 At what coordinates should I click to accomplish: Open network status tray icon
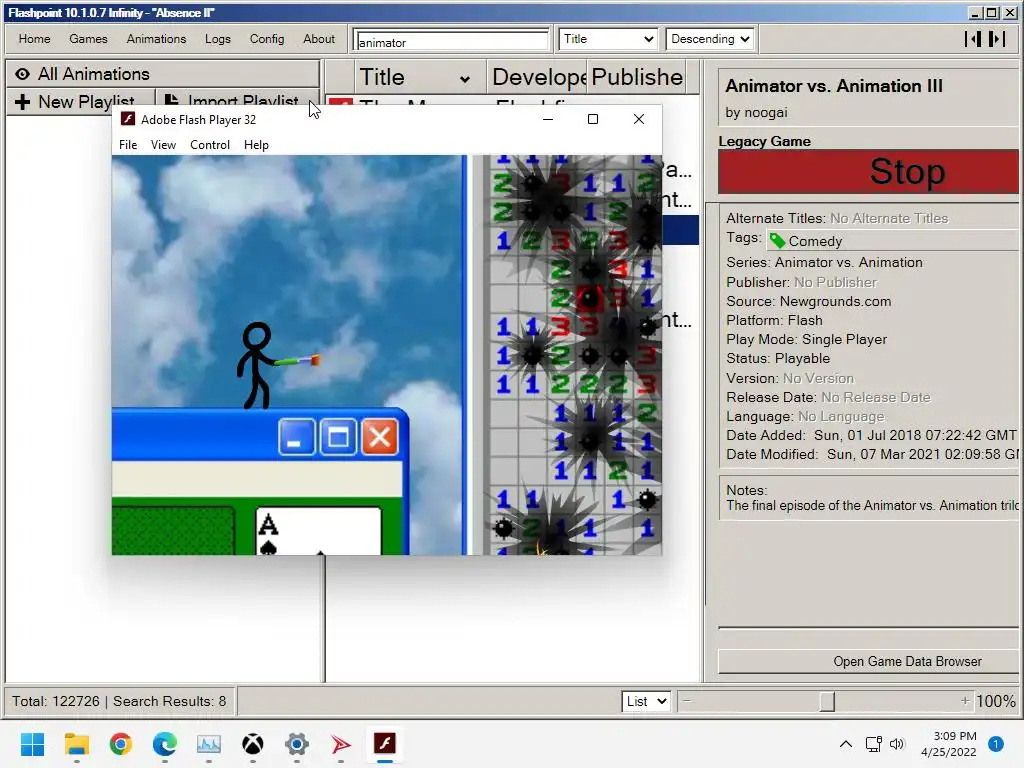873,744
